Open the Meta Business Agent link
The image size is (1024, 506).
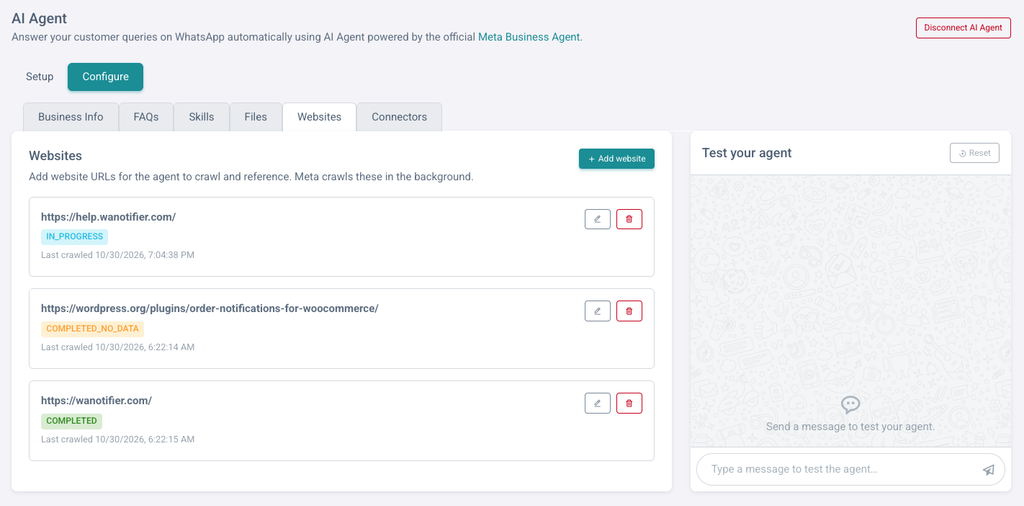[529, 37]
